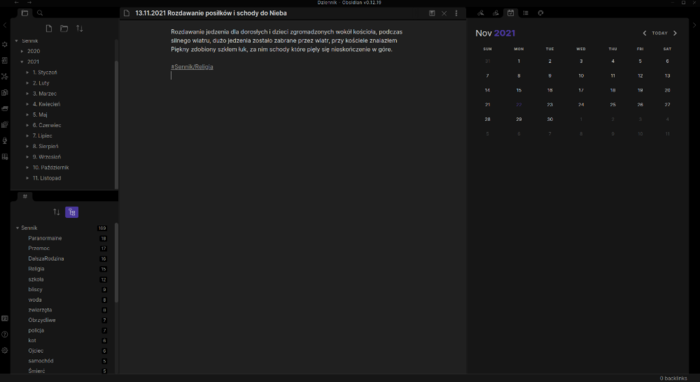This screenshot has width=700, height=382.
Task: Go to next month in calendar
Action: point(675,33)
